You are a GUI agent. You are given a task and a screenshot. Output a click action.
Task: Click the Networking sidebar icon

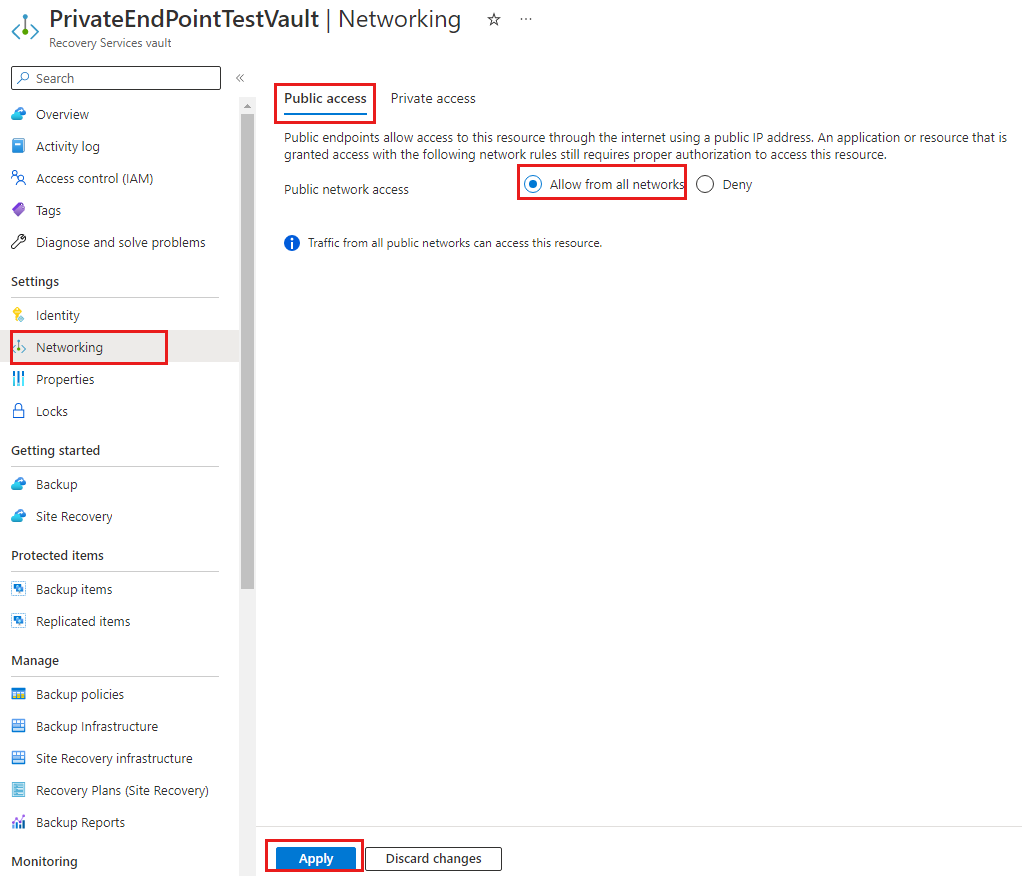[x=19, y=347]
